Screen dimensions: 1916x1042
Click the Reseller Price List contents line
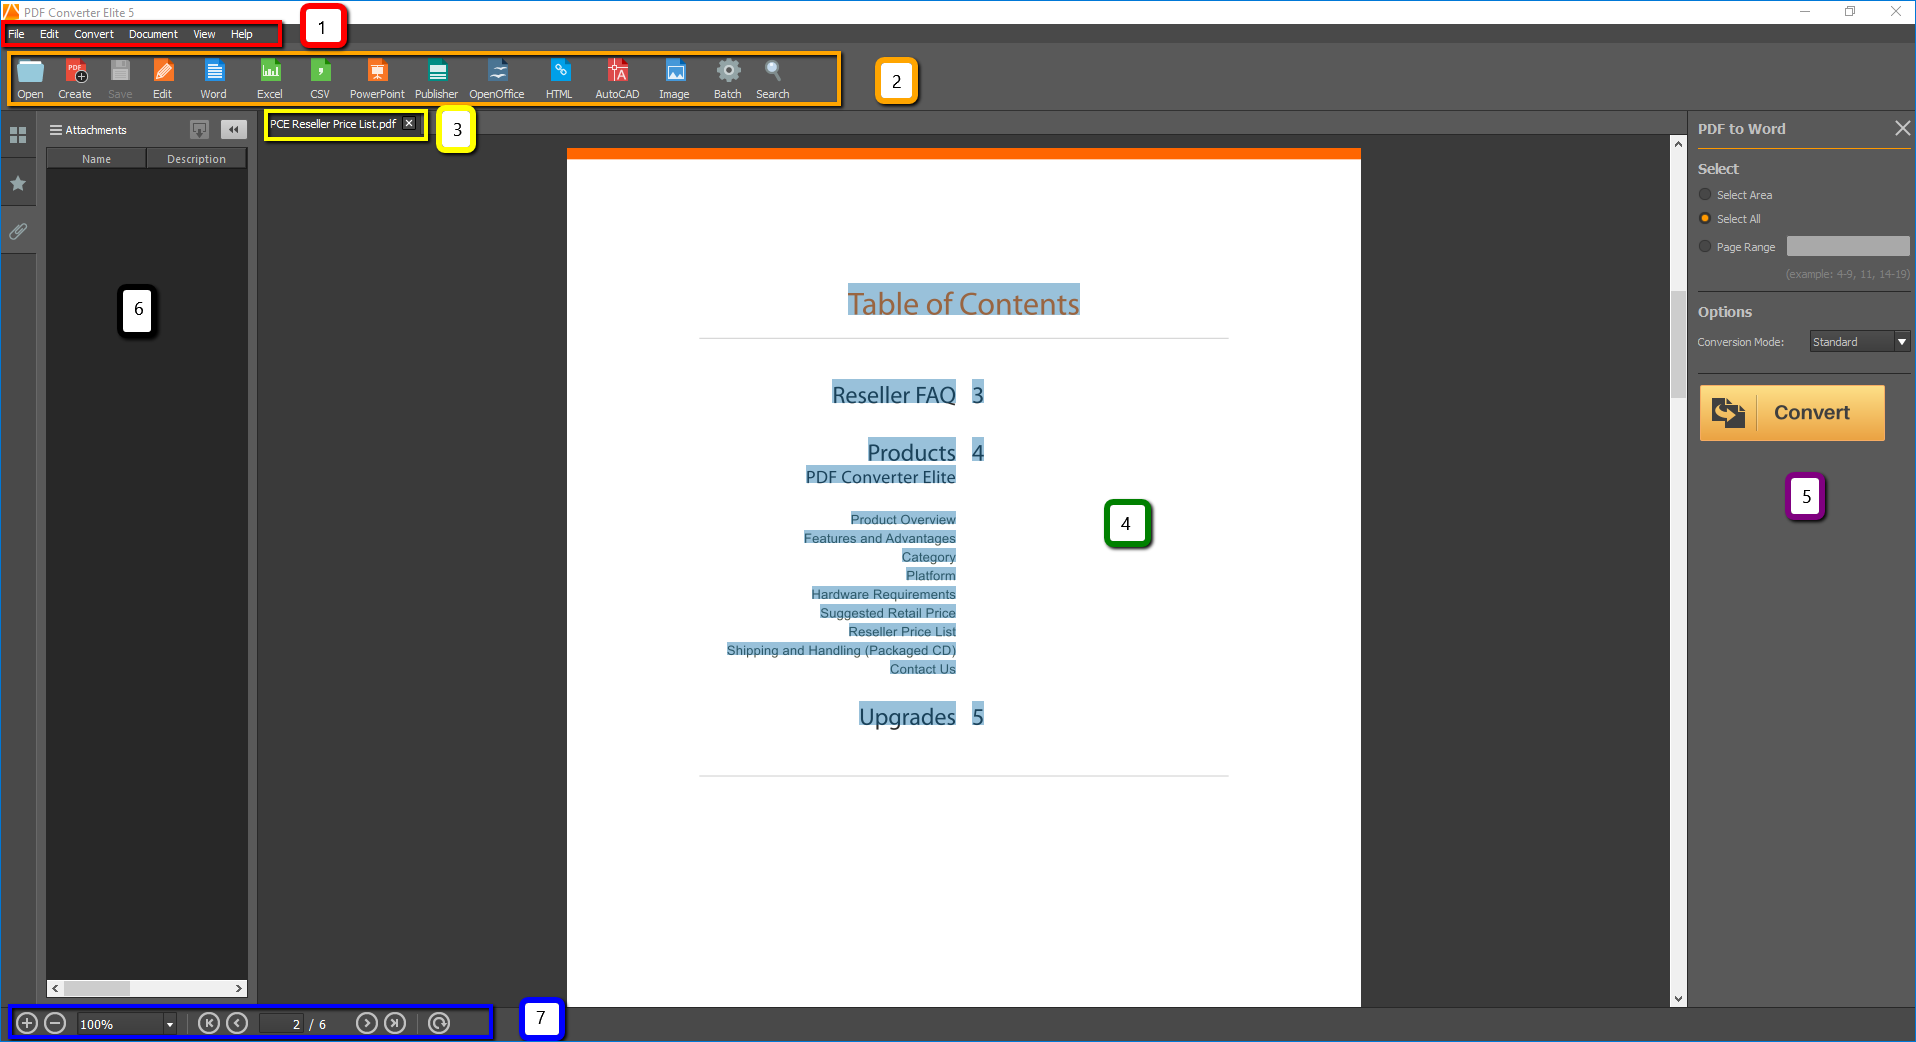(902, 631)
